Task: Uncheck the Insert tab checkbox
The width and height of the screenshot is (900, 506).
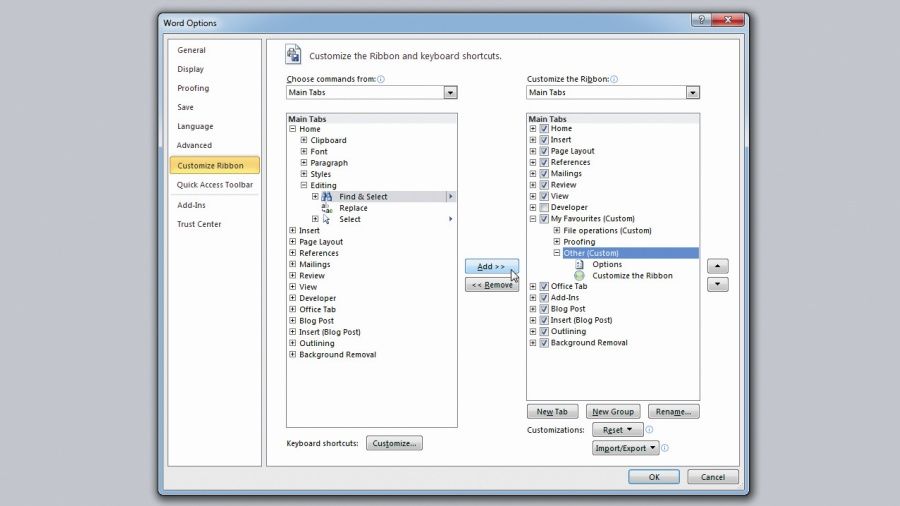Action: [544, 139]
